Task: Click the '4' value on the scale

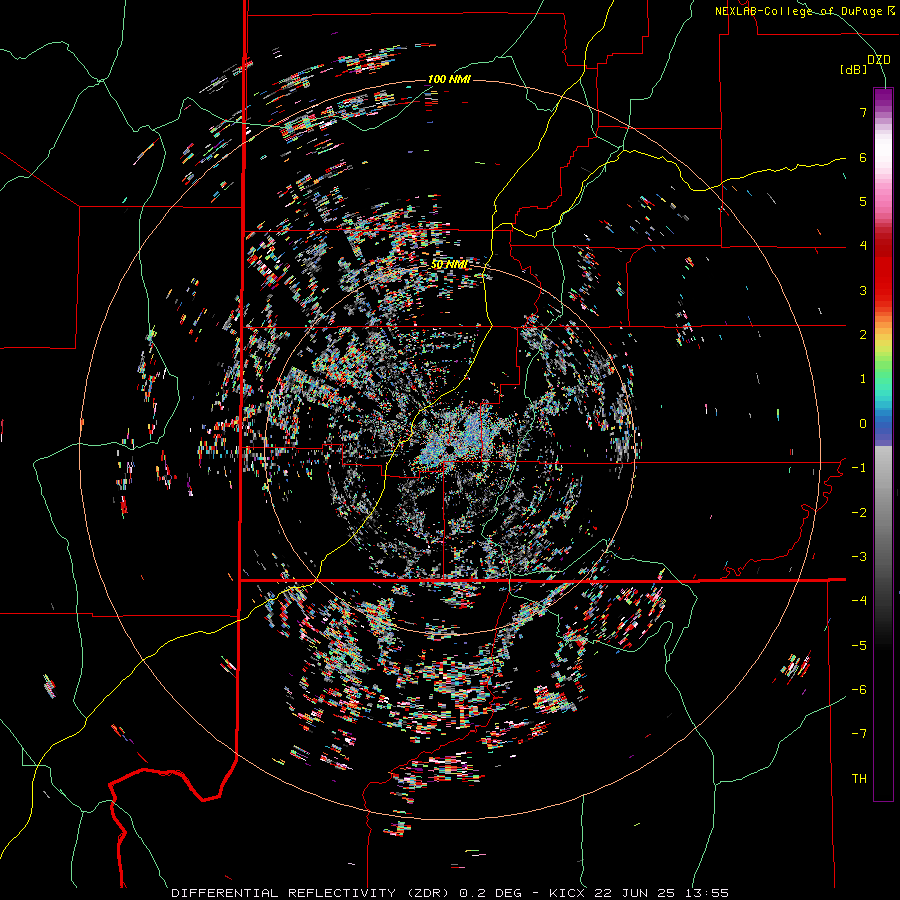Action: click(x=863, y=246)
